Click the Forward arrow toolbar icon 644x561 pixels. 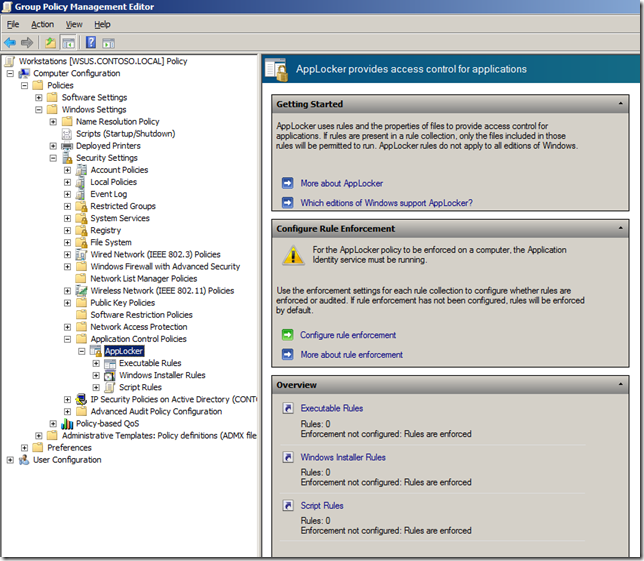pos(27,42)
